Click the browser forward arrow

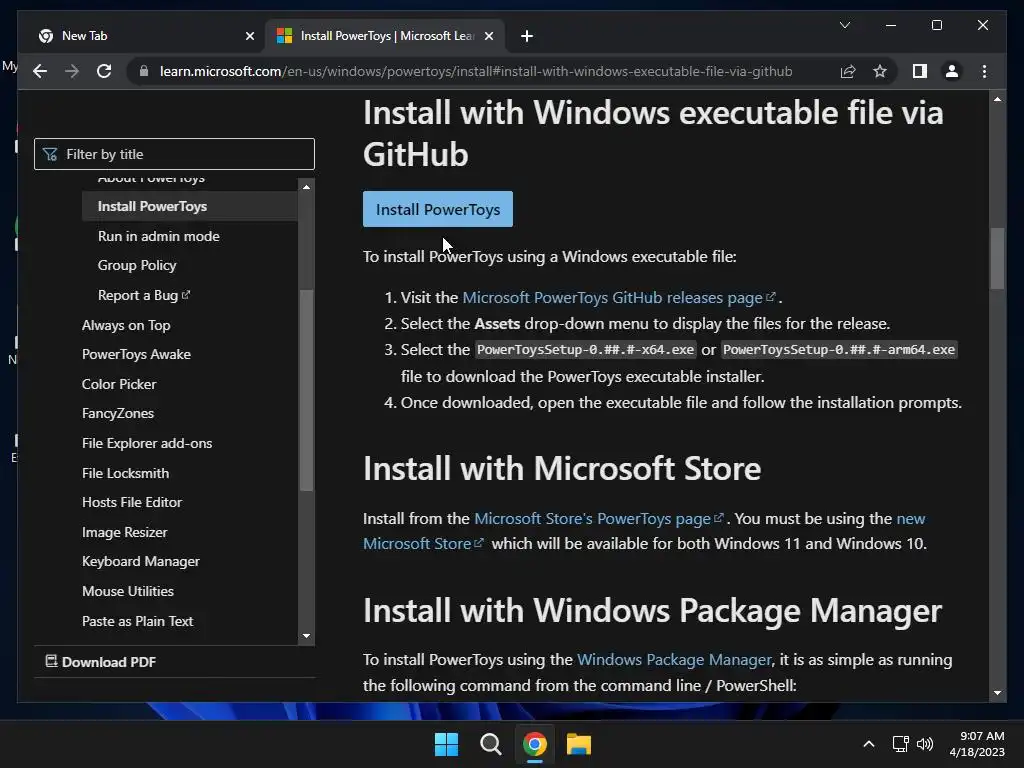pos(72,71)
